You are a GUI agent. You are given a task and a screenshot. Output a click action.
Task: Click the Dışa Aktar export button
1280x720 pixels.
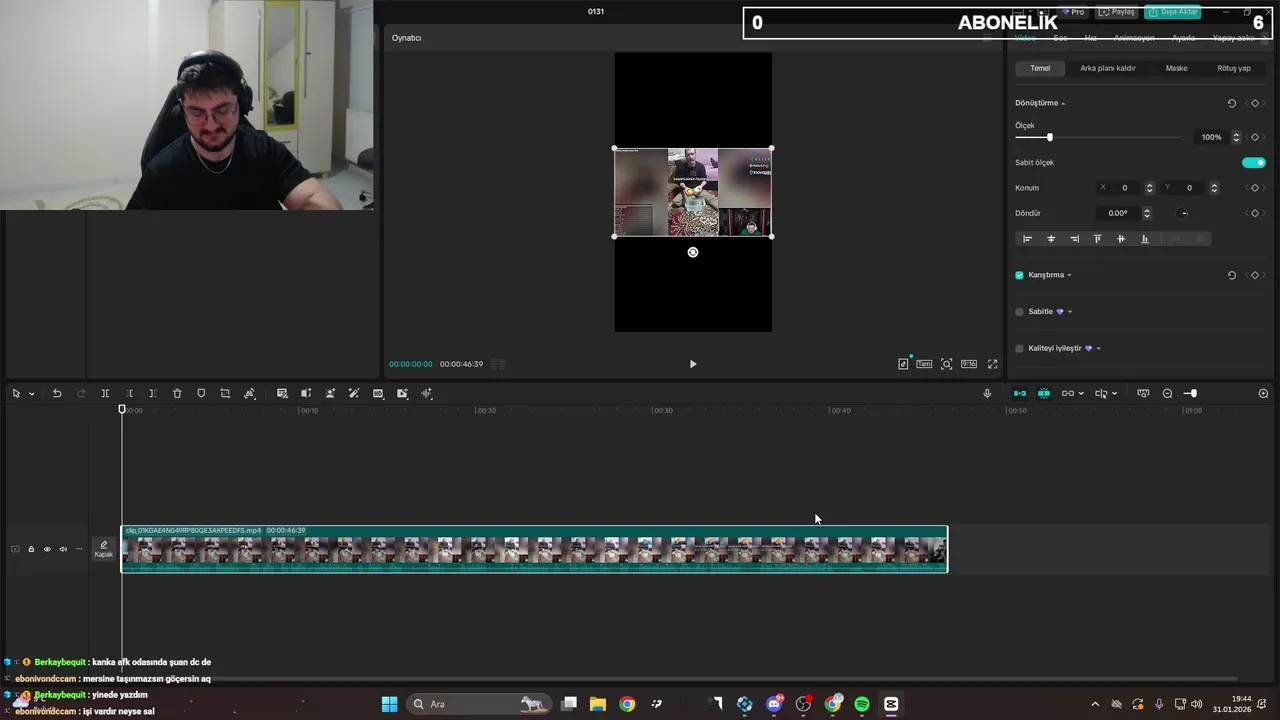[1173, 12]
